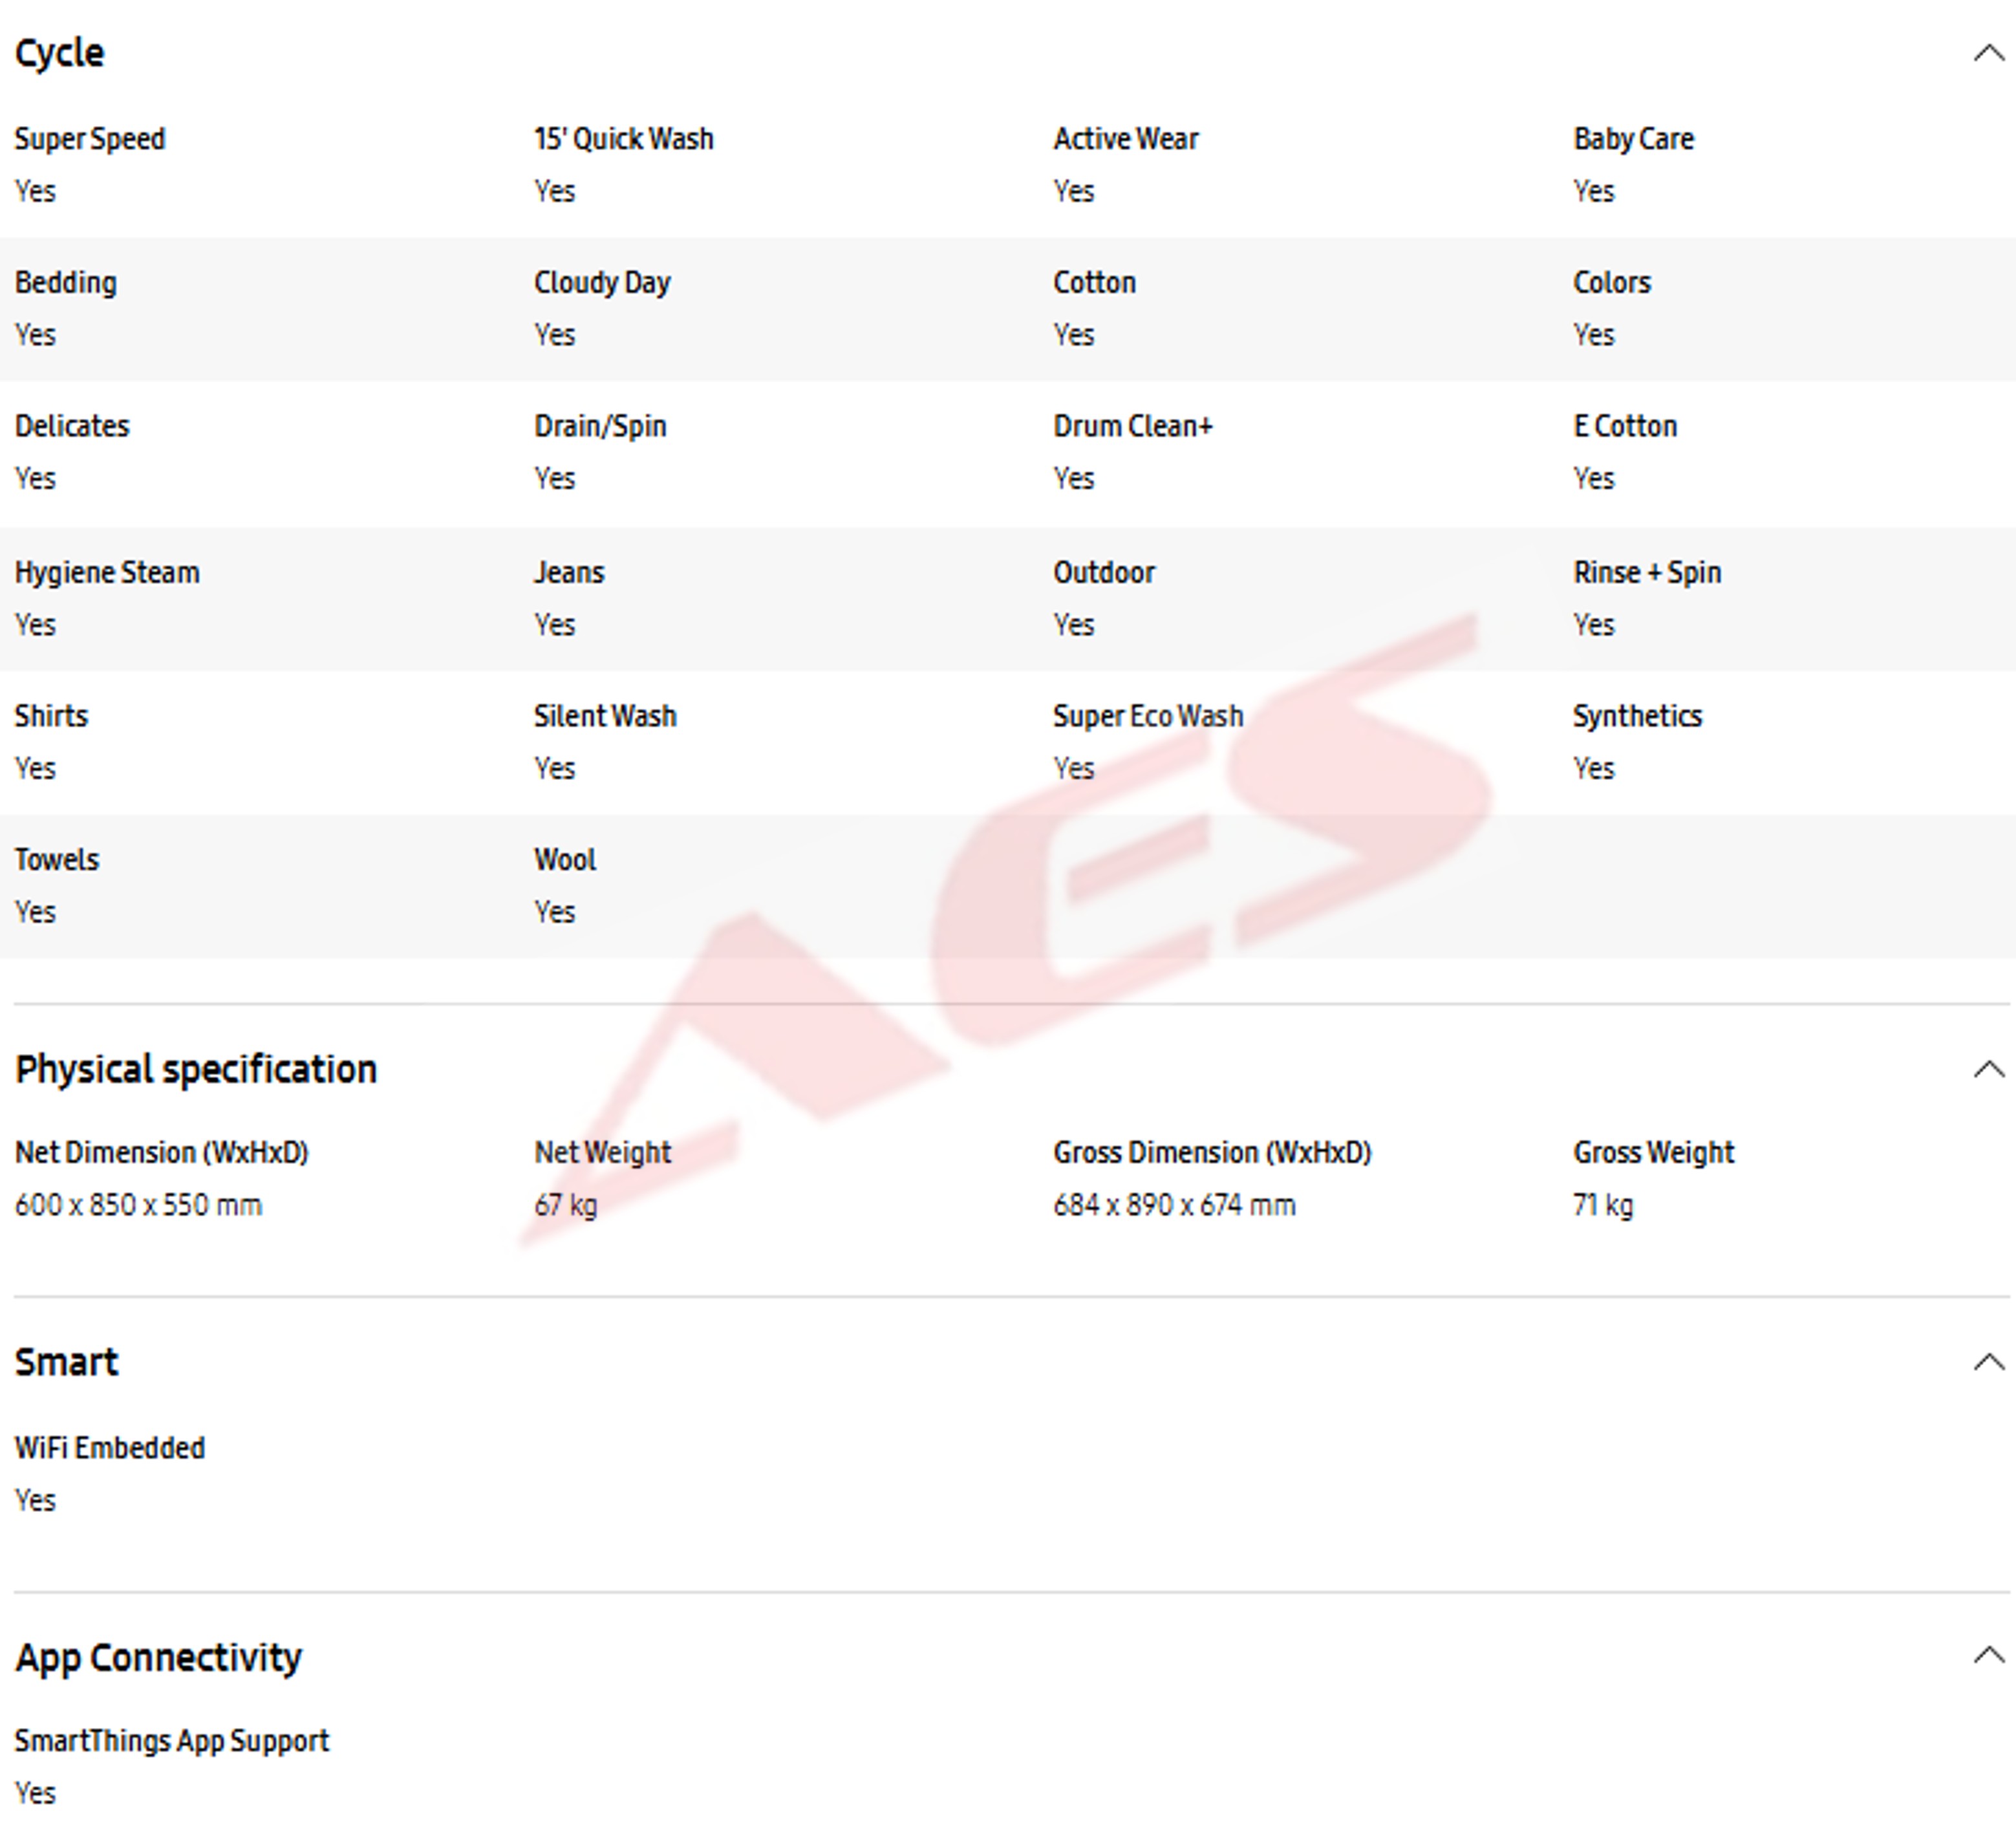Click the App Connectivity heading
Viewport: 2016px width, 1834px height.
158,1657
